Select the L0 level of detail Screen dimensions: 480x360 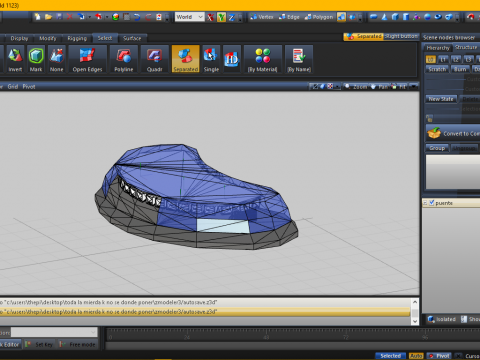pos(431,60)
